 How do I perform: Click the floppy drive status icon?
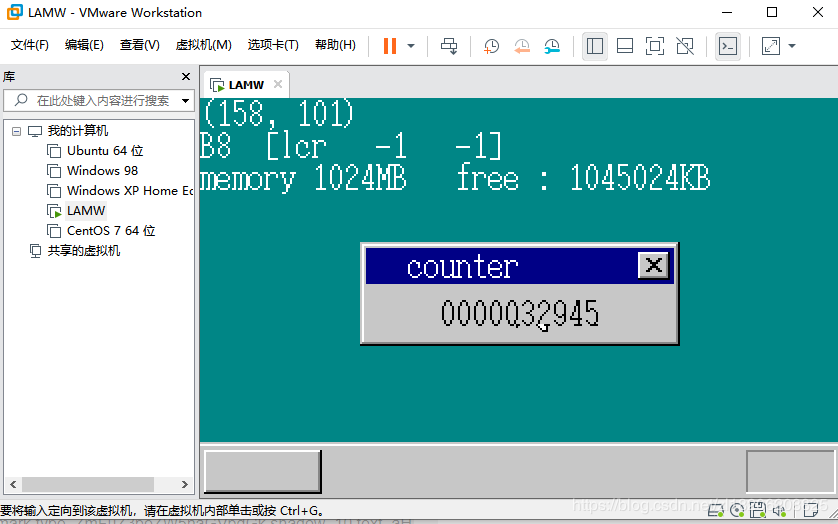point(758,511)
